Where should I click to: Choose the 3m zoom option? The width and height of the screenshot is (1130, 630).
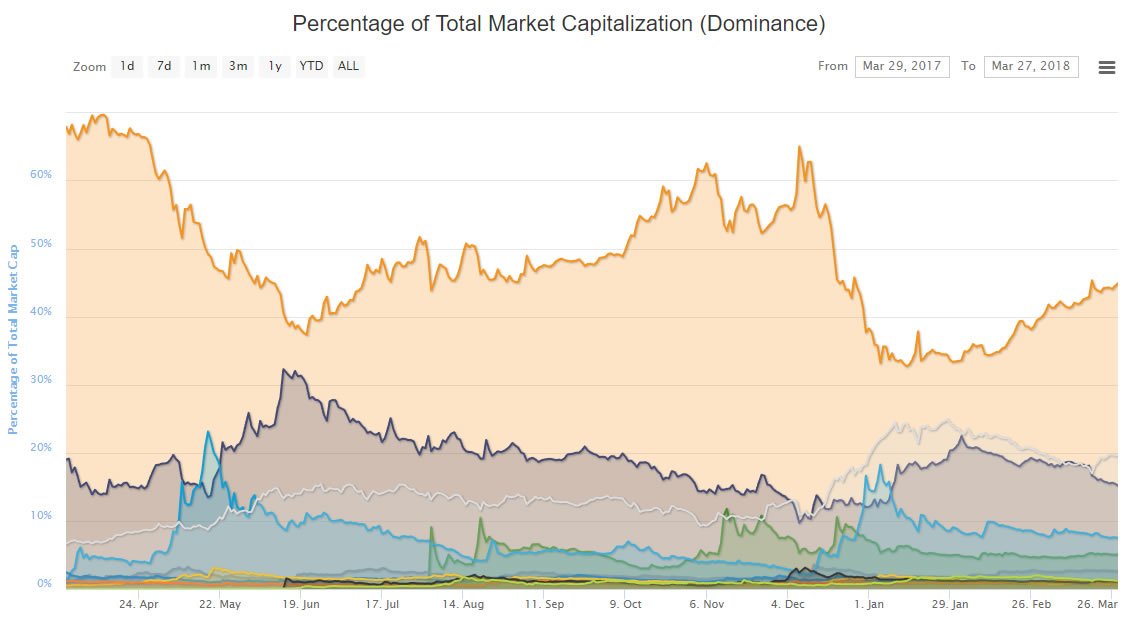pos(238,66)
